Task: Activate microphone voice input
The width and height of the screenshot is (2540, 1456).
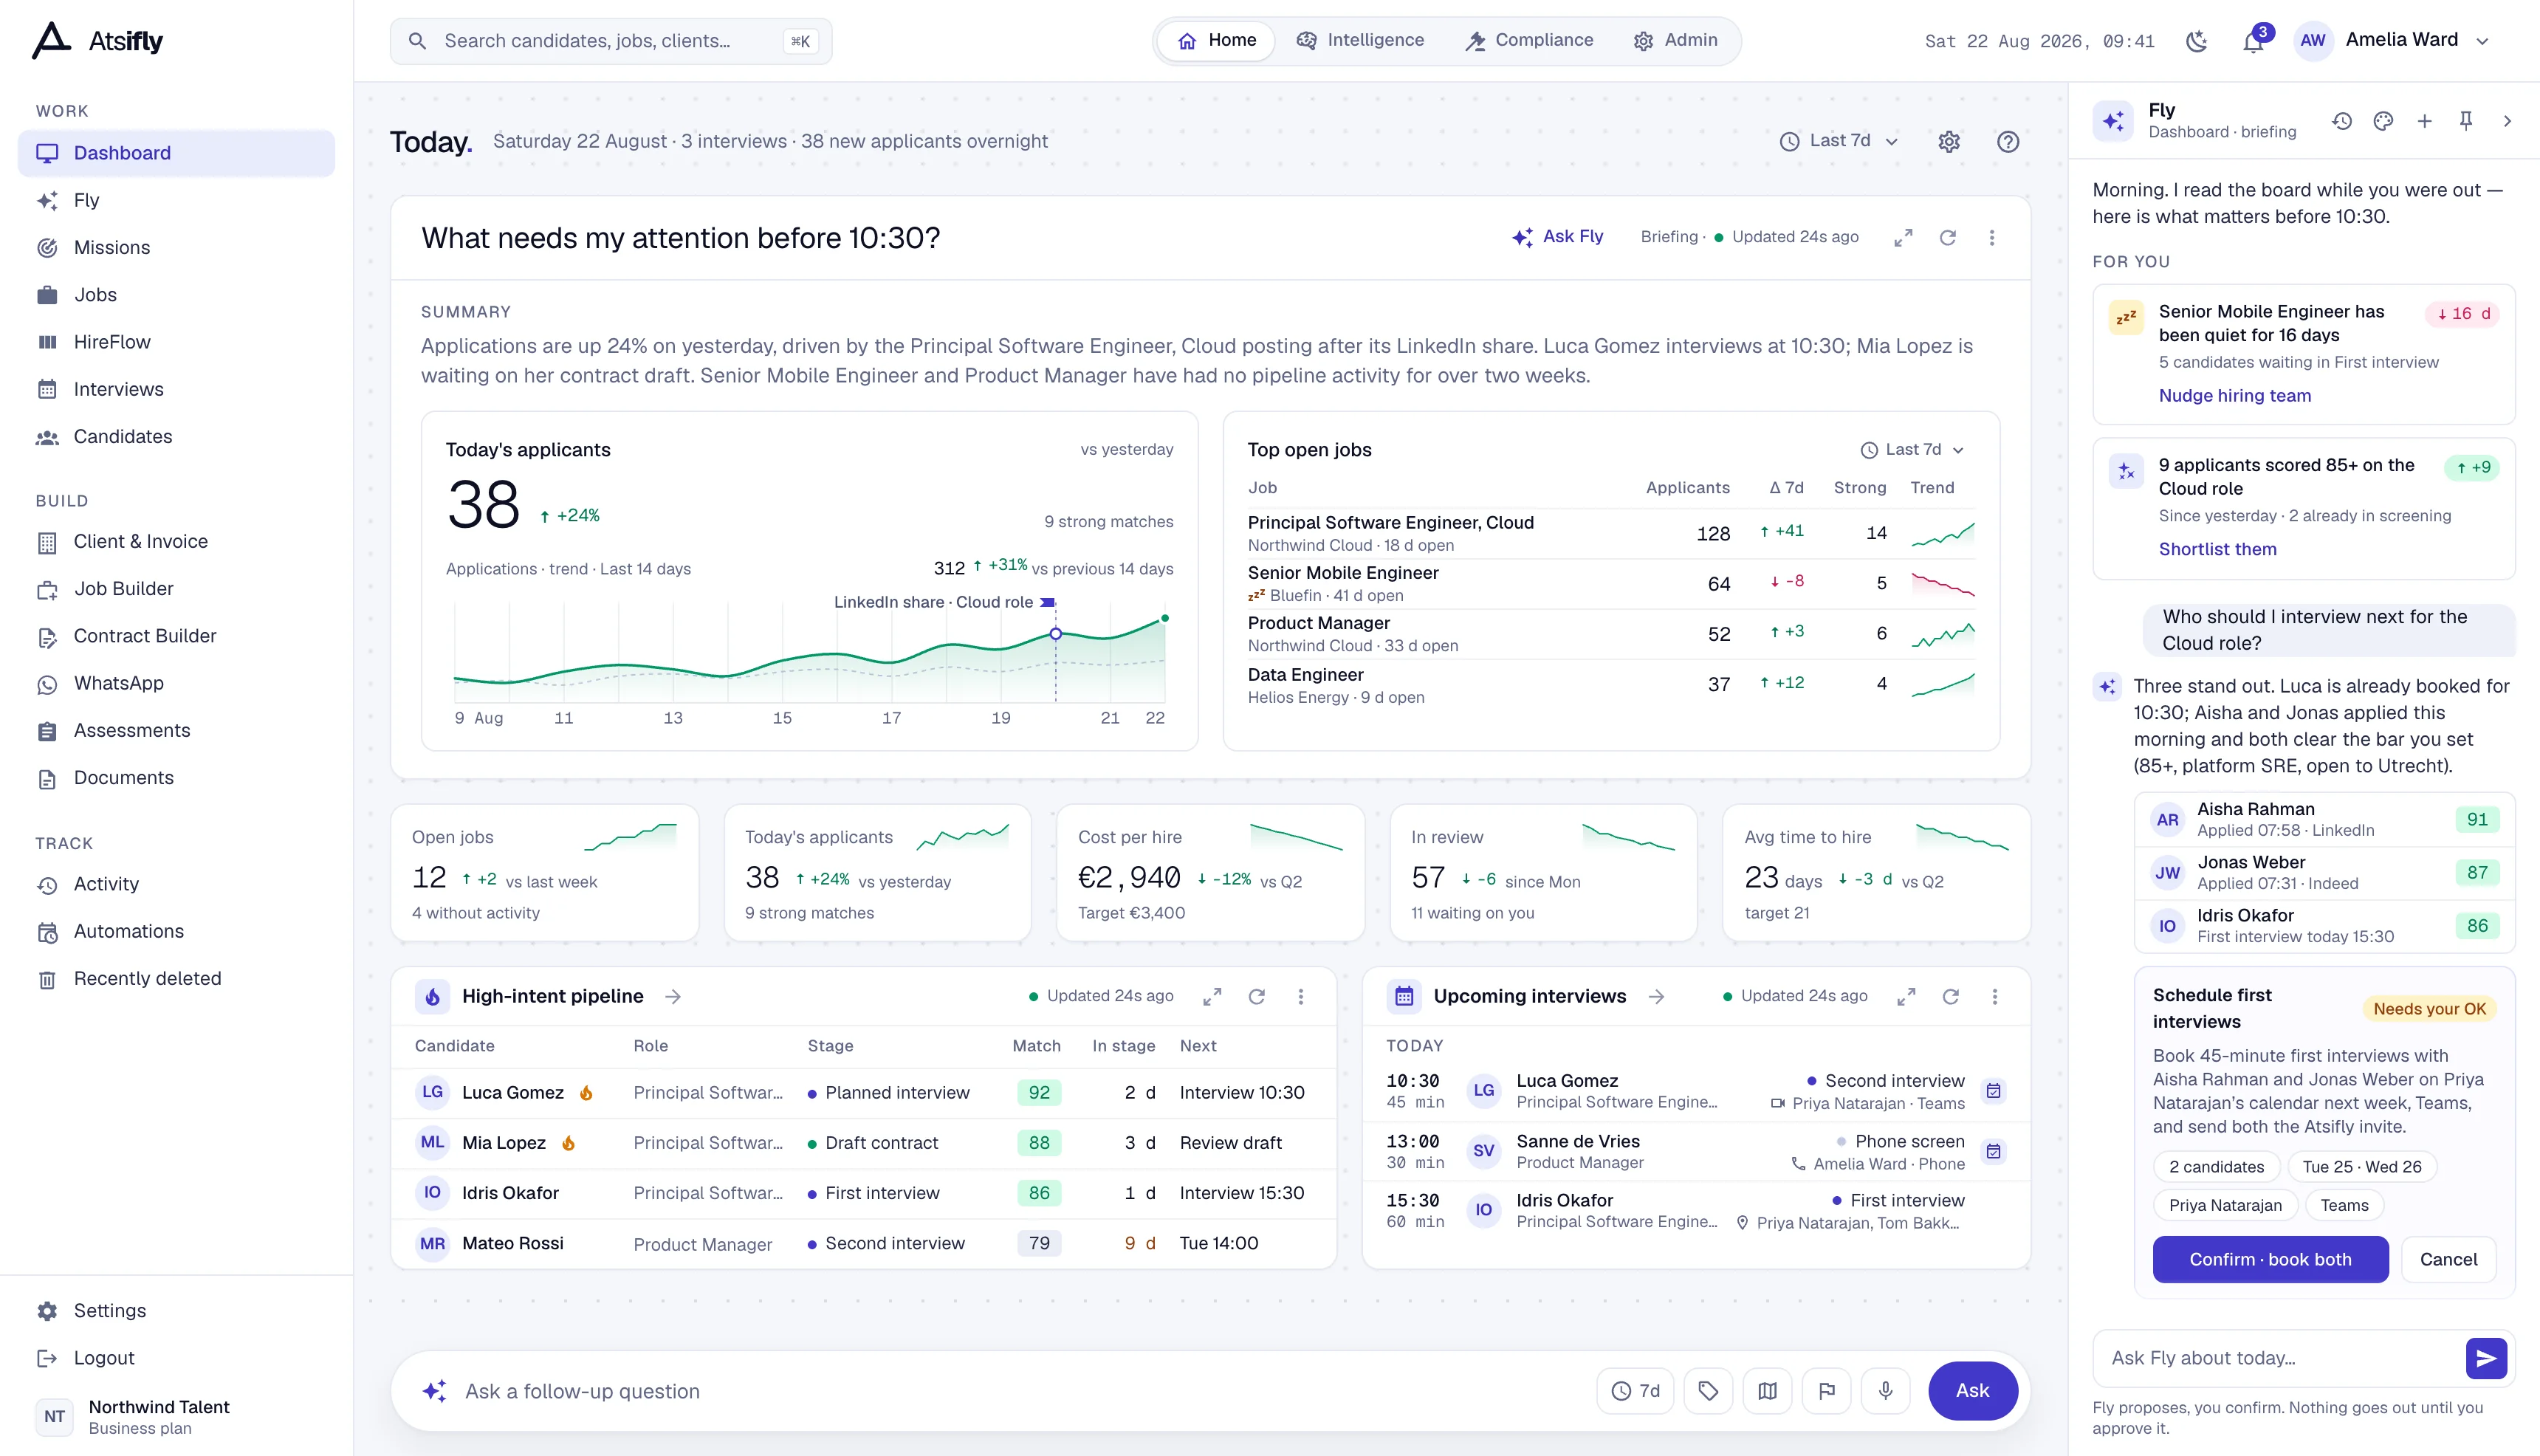Action: pyautogui.click(x=1886, y=1391)
